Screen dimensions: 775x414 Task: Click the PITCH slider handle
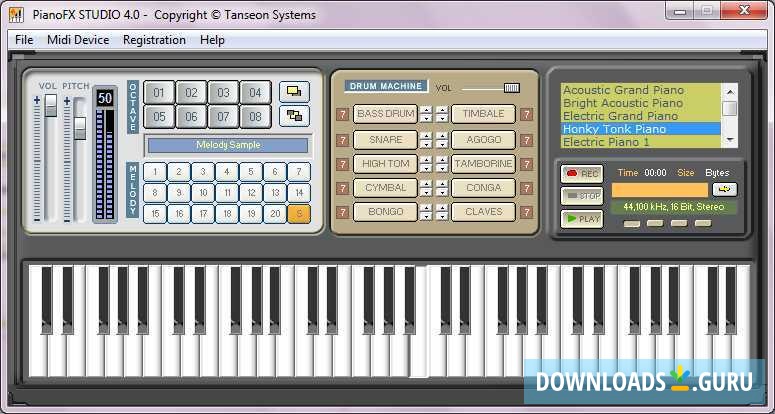[80, 128]
